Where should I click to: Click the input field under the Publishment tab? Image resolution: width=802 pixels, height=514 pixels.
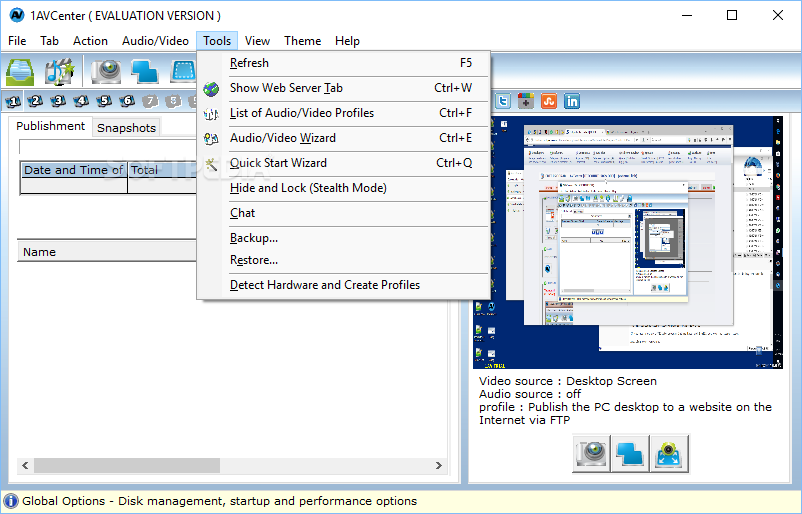coord(108,147)
